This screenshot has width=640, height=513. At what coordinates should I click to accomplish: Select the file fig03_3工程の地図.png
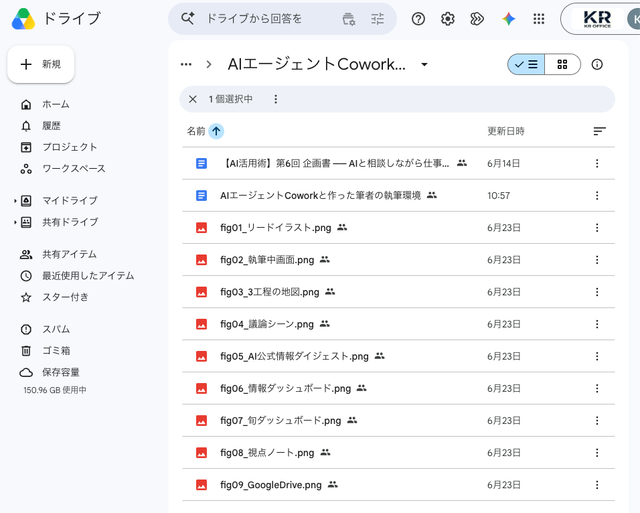pos(398,292)
